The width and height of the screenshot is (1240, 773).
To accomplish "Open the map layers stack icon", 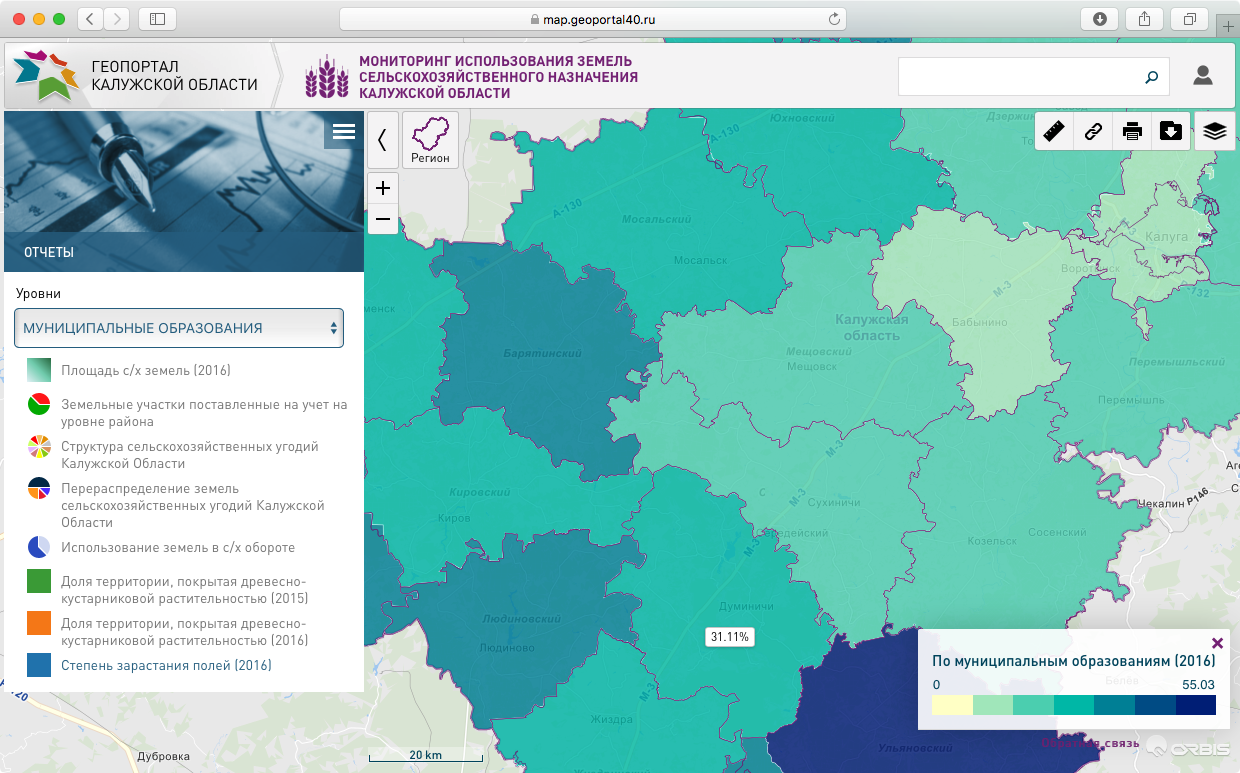I will click(x=1215, y=131).
